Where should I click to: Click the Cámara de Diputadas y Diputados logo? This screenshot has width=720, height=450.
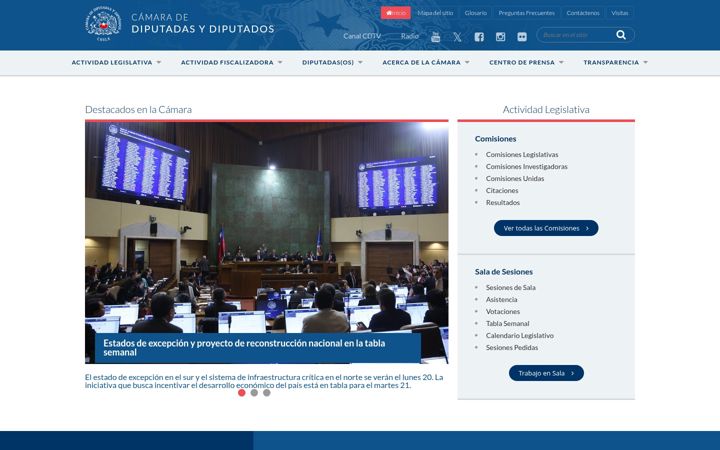click(180, 24)
